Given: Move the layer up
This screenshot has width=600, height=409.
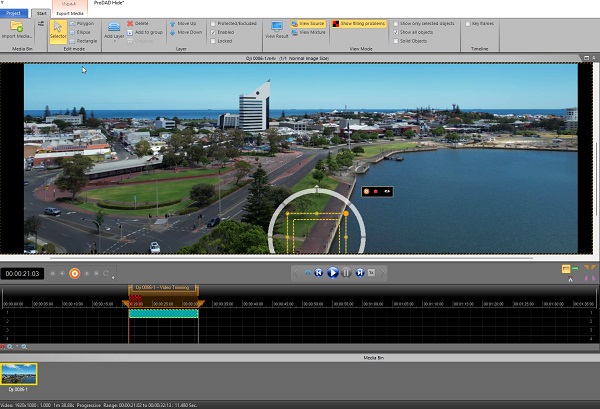Looking at the screenshot, I should (x=184, y=21).
